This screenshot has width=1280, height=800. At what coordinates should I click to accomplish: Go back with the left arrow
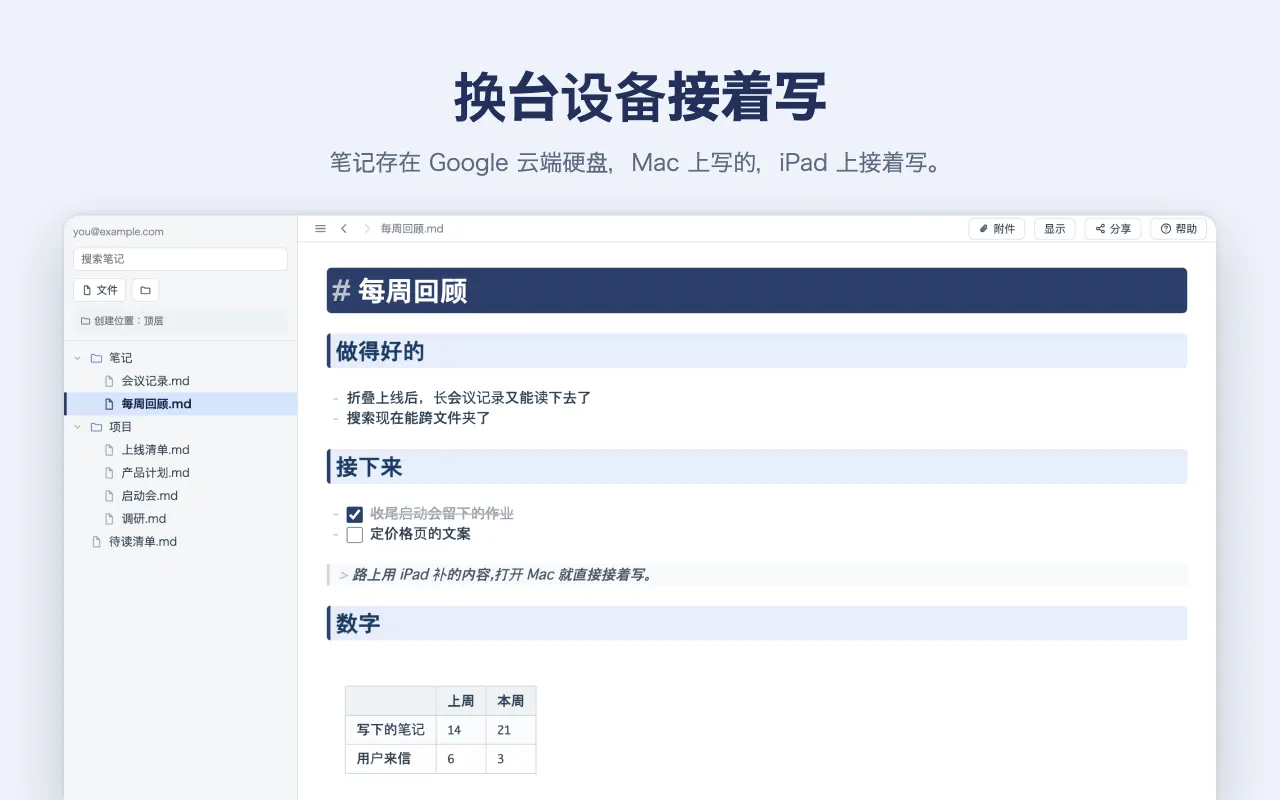coord(344,229)
